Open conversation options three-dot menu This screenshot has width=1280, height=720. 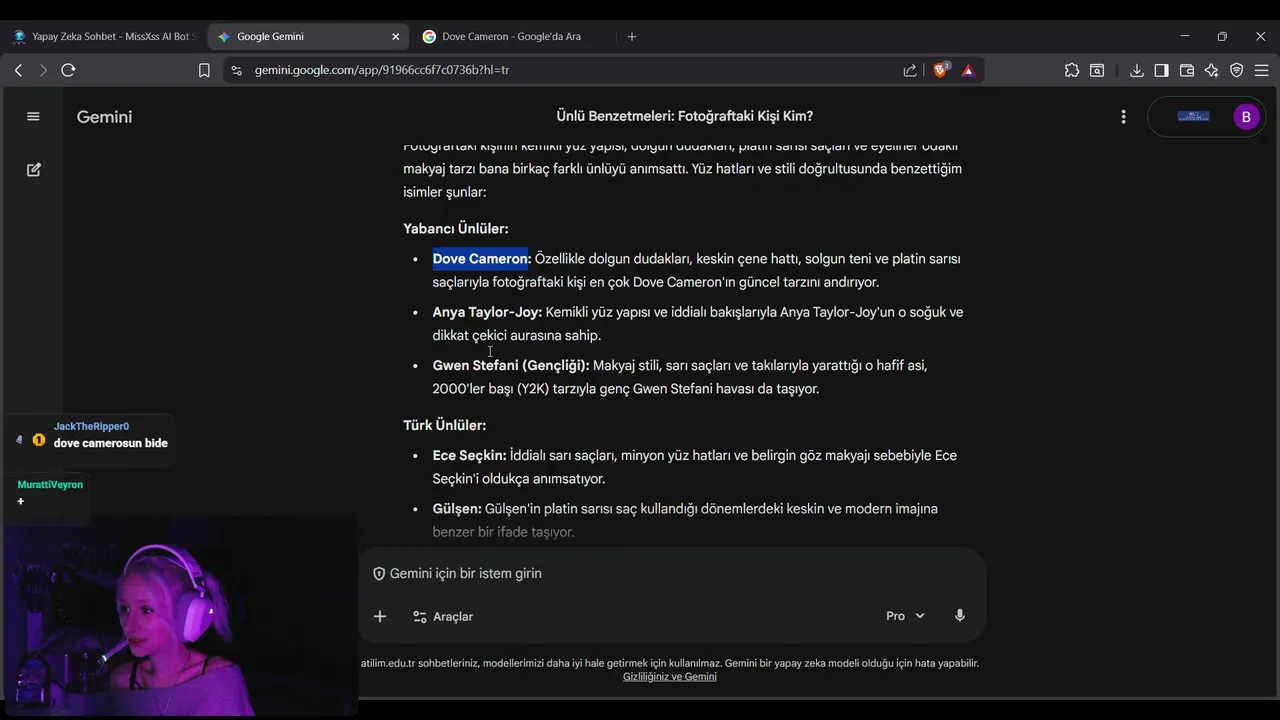pyautogui.click(x=1123, y=117)
